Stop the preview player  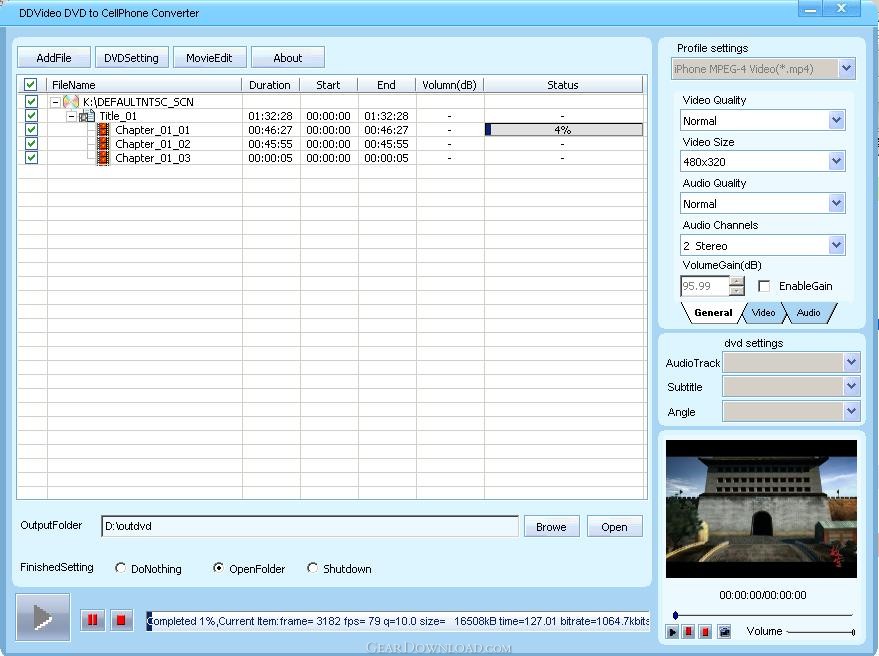point(706,632)
